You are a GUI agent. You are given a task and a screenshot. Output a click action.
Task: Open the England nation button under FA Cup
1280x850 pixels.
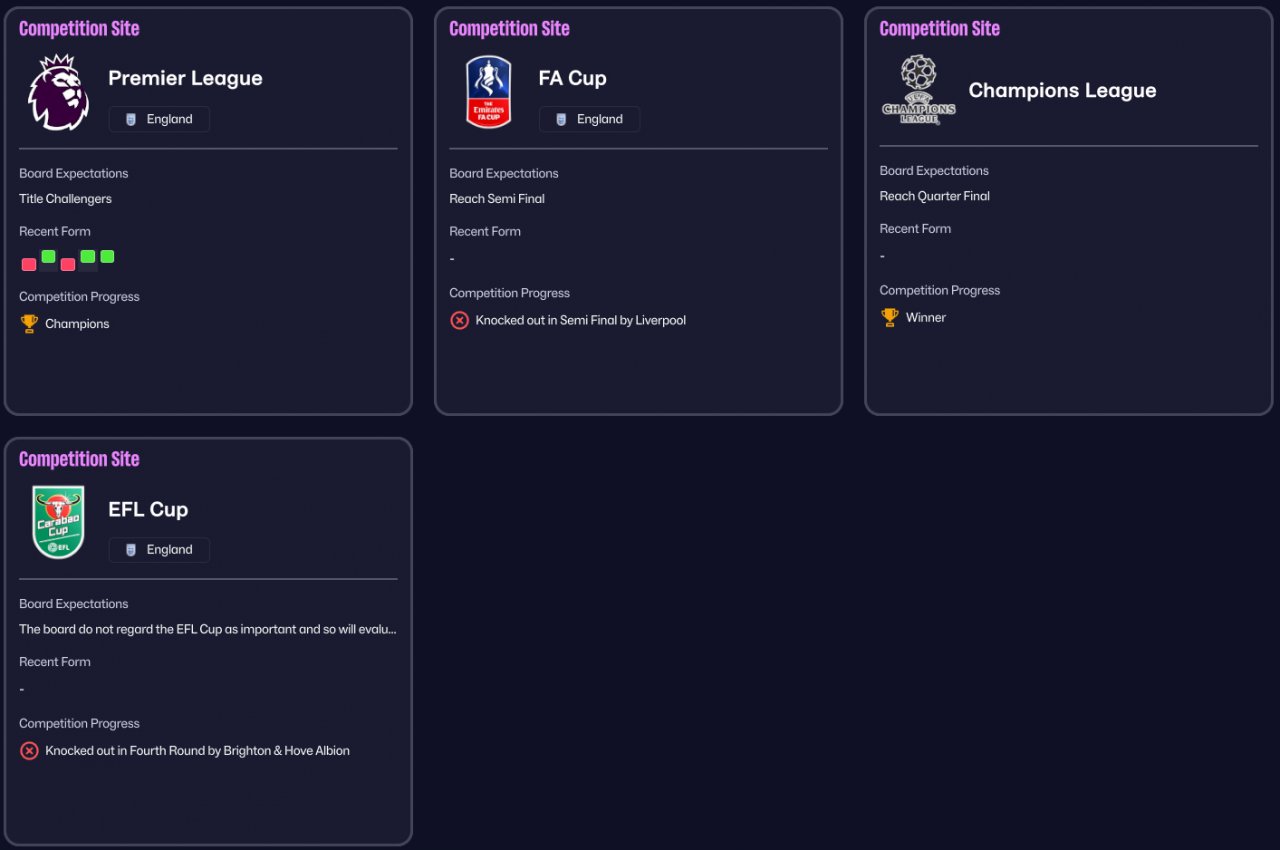(x=589, y=119)
